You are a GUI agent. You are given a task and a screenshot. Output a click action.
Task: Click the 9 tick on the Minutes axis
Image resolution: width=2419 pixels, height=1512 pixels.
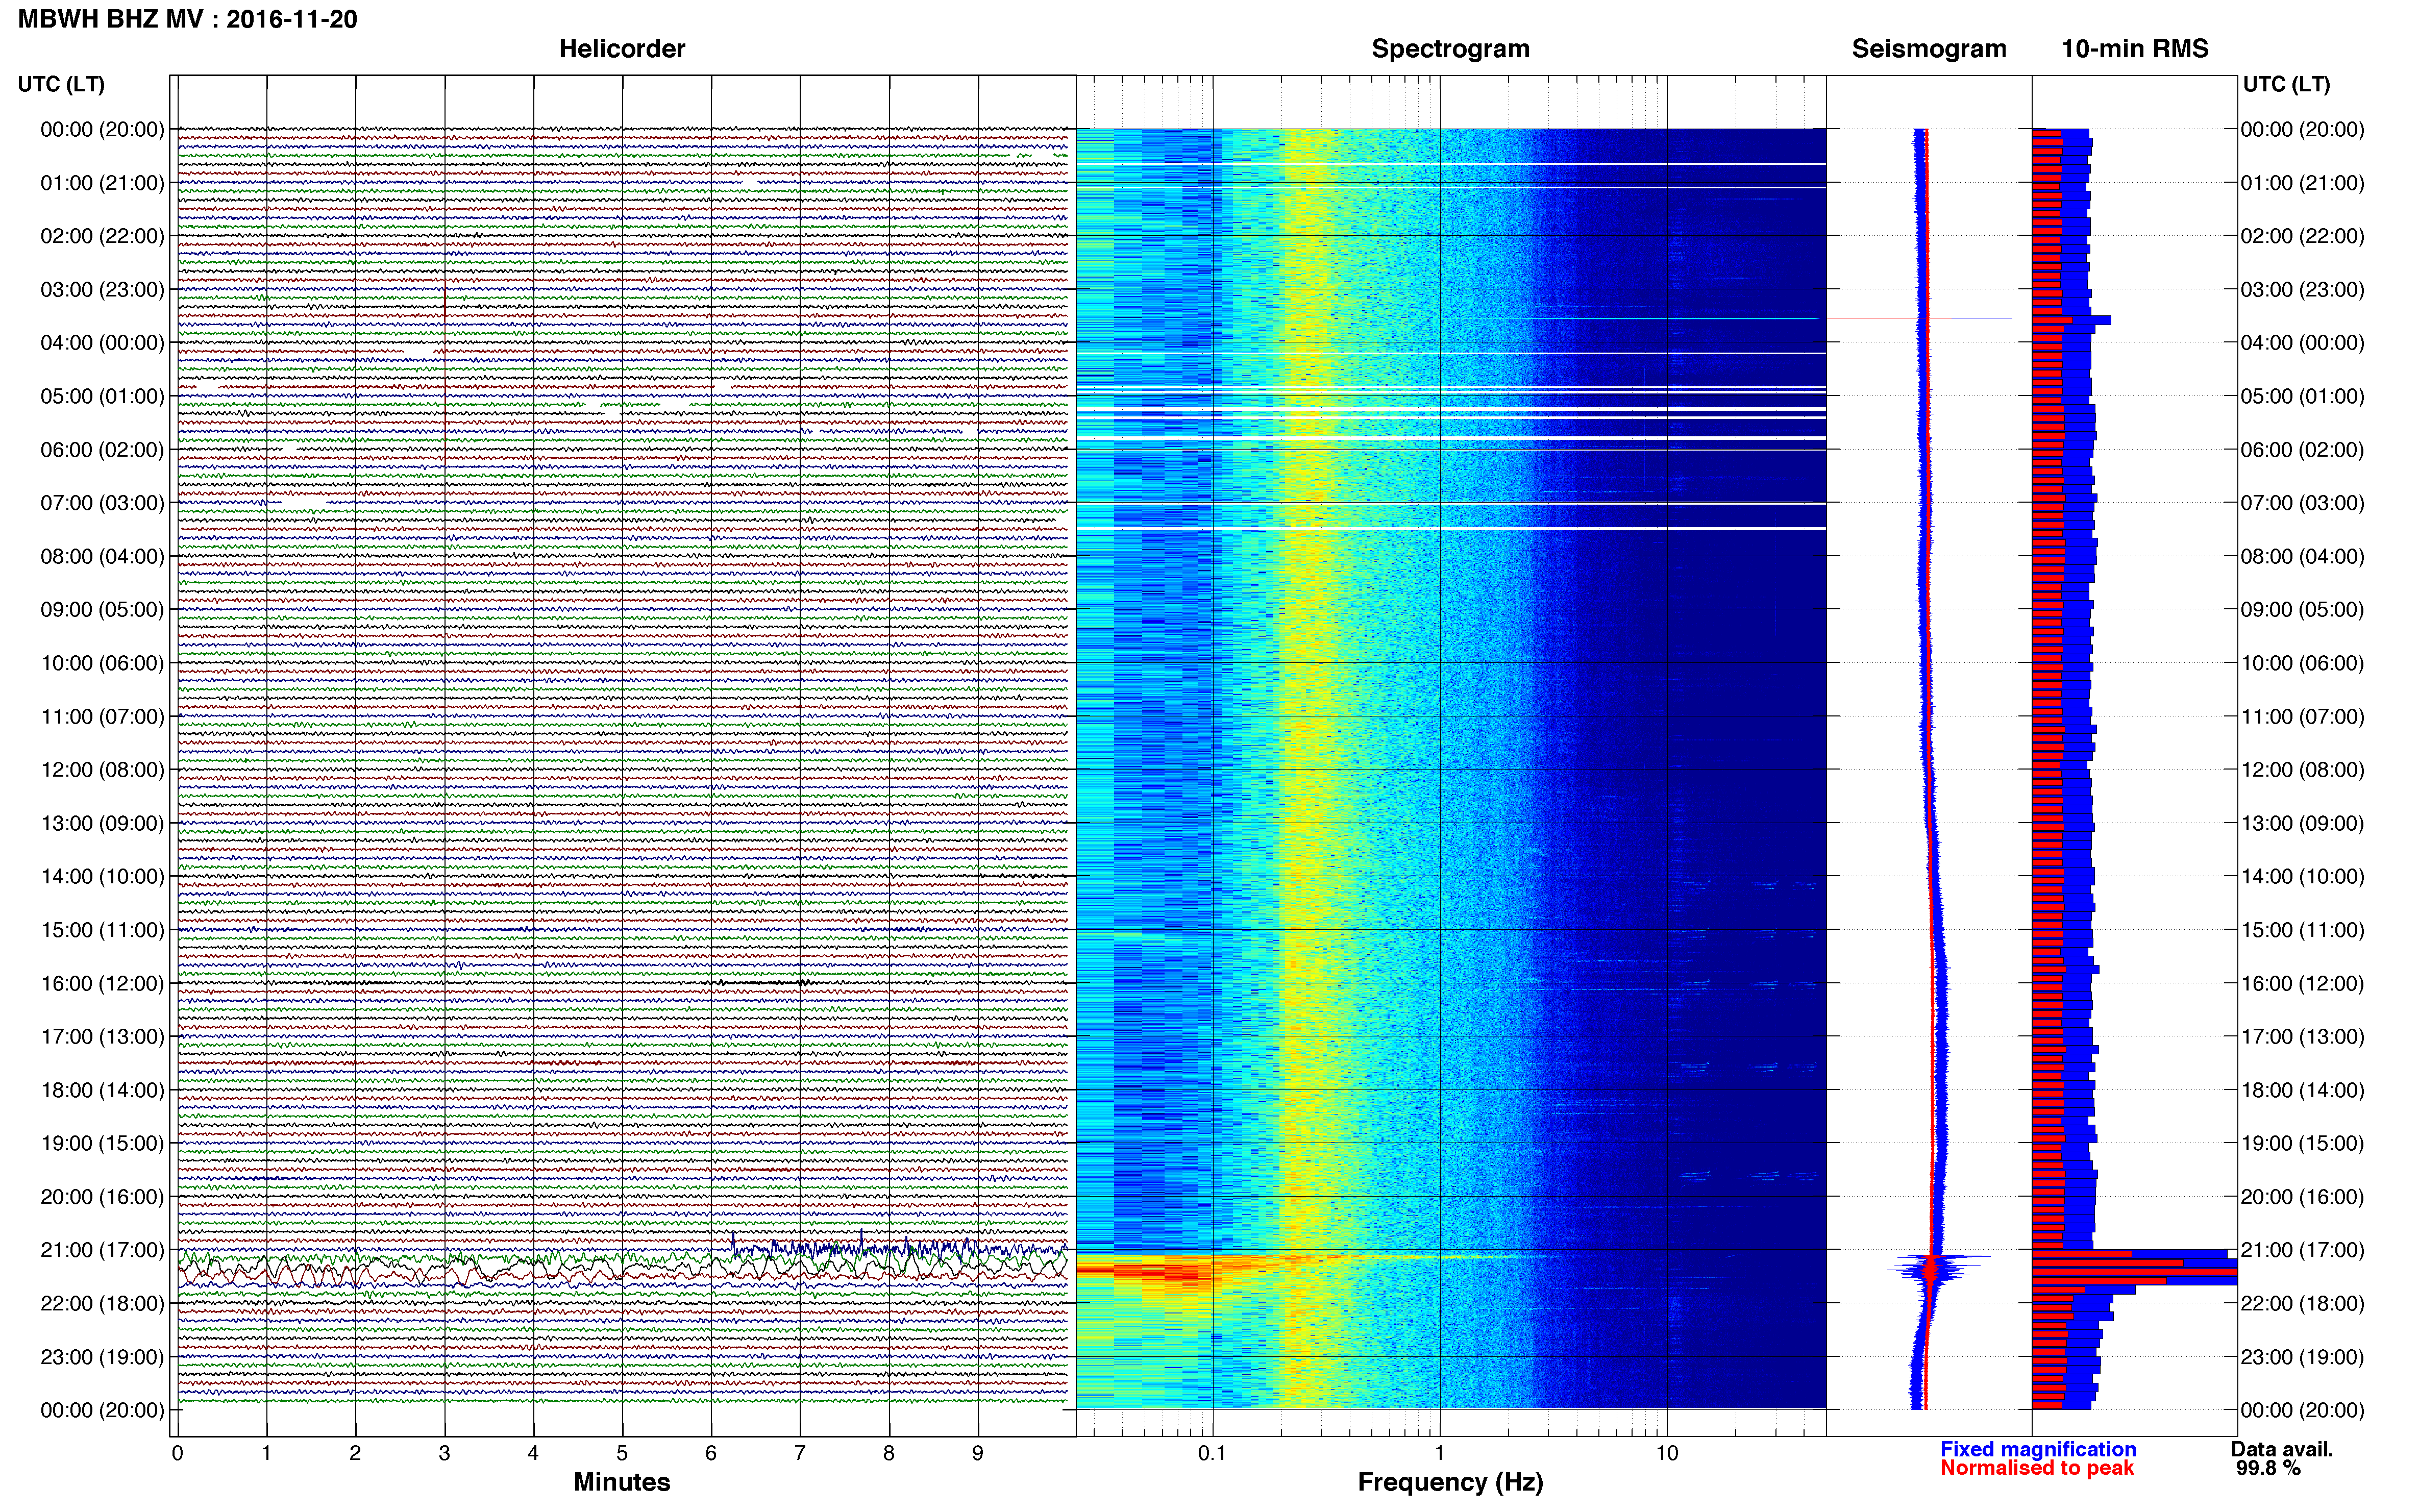tap(978, 1454)
